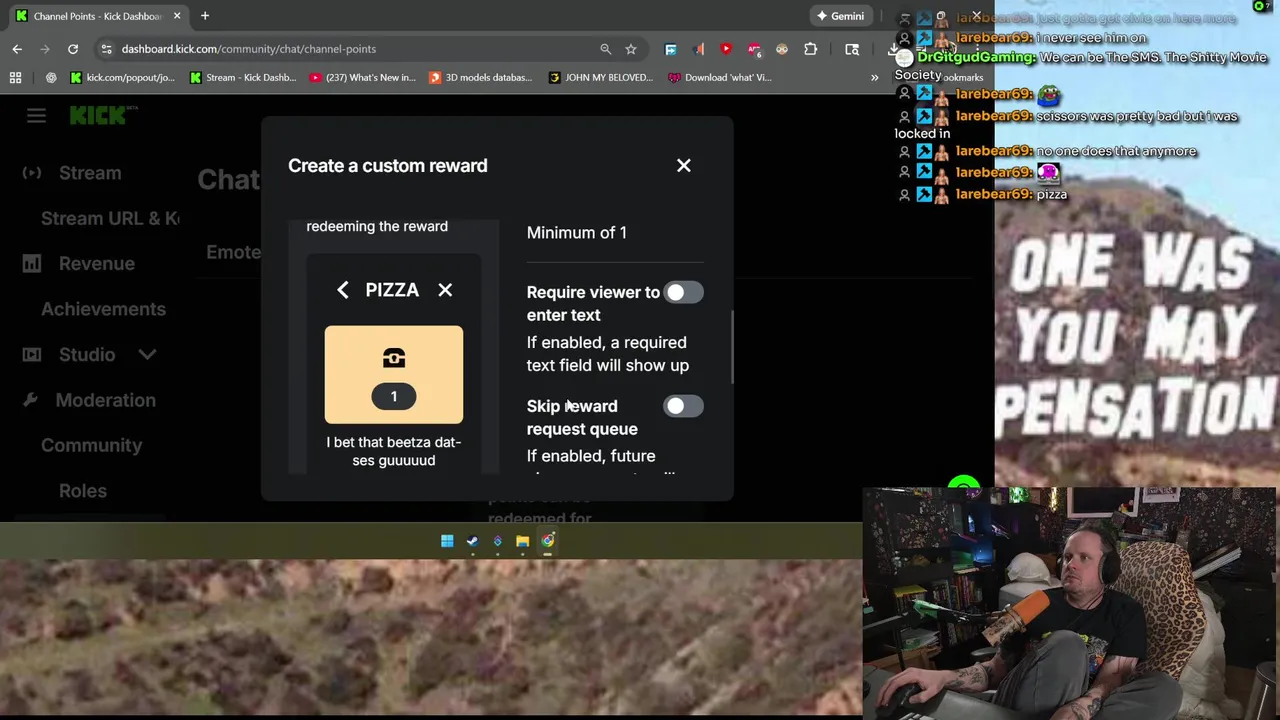Click the X next to PIZZA preview
The height and width of the screenshot is (720, 1280).
445,290
